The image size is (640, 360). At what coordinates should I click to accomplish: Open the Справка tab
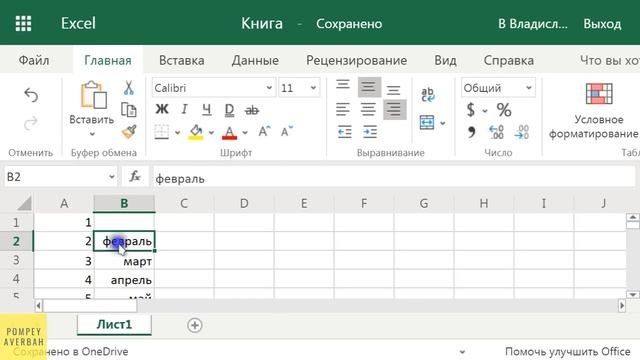[509, 60]
